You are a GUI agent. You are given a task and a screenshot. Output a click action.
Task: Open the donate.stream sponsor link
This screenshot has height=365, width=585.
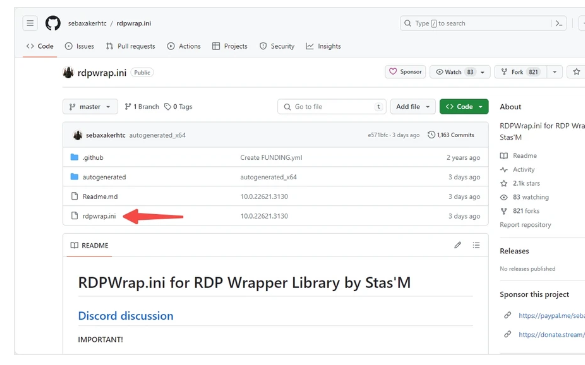[x=551, y=334]
